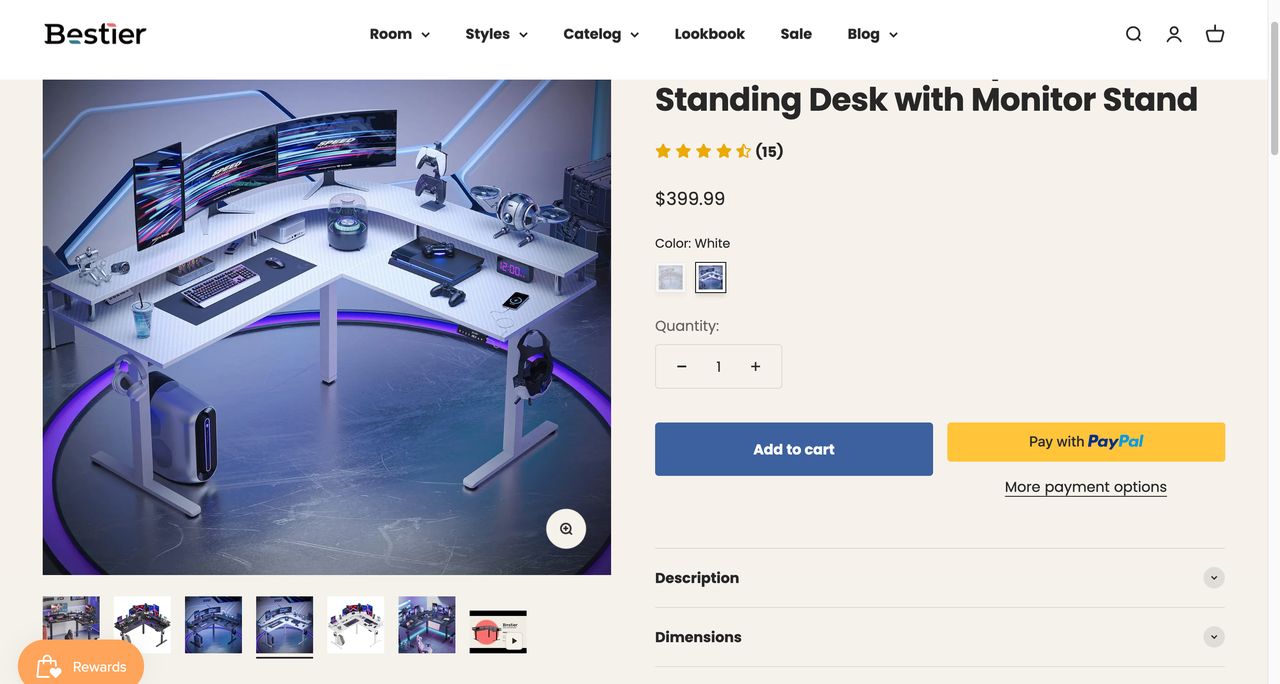Go to the Lookbook page
Screen dimensions: 1280x684
[709, 34]
